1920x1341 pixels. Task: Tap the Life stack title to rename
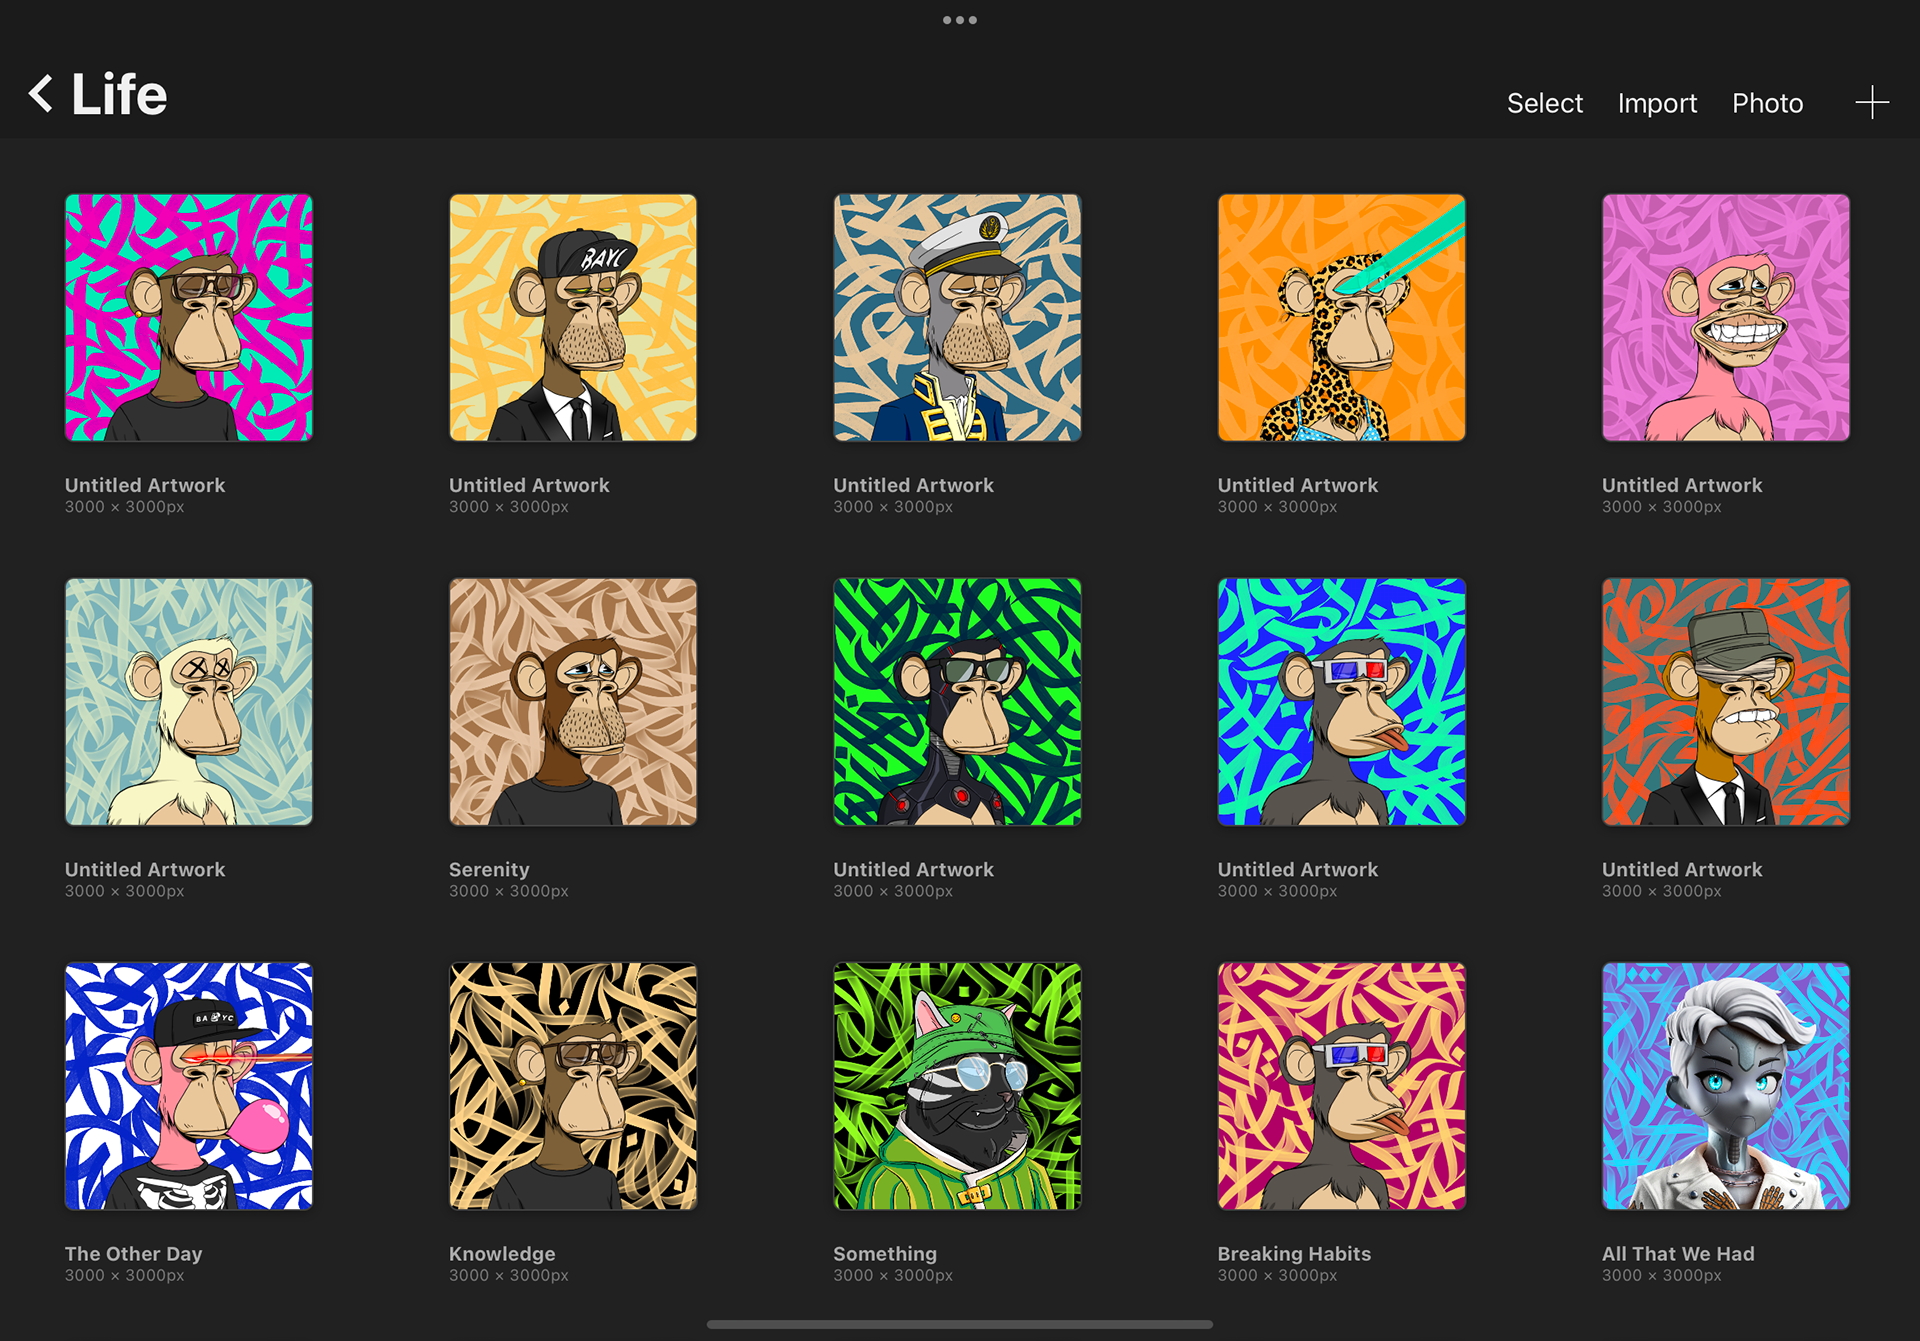[x=119, y=95]
